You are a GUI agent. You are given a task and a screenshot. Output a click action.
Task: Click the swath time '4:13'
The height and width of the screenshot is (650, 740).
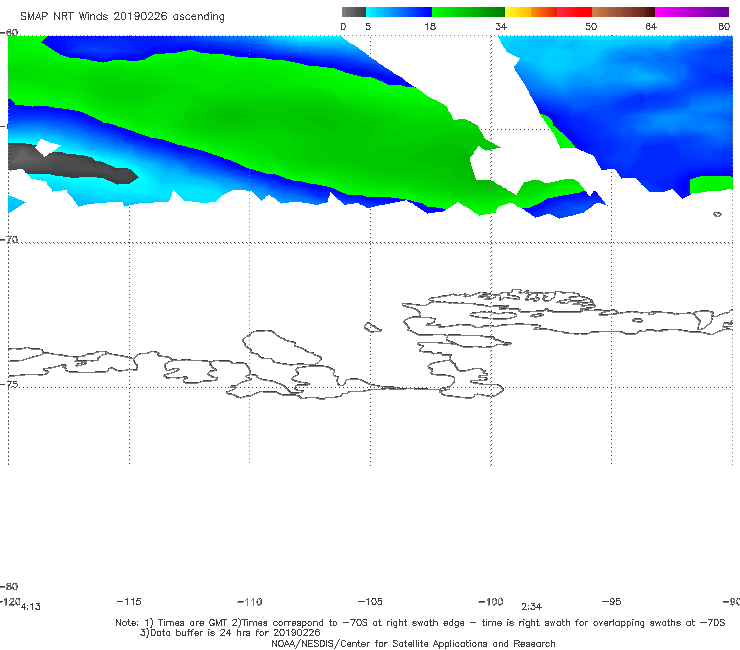coord(31,607)
